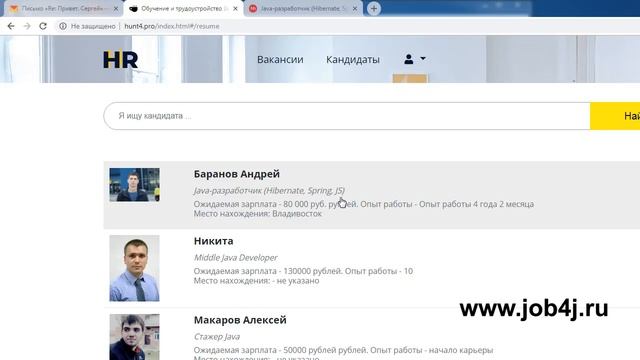Close the 'Письмо Re: Привет' tab
The width and height of the screenshot is (640, 360).
pos(116,9)
